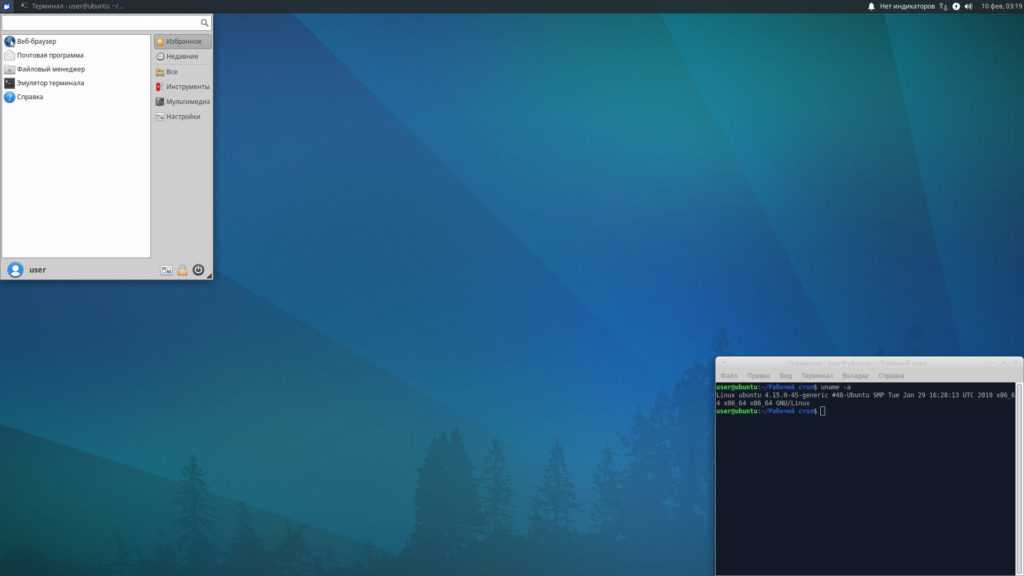
Task: Focus the application menu search field
Action: tap(106, 23)
